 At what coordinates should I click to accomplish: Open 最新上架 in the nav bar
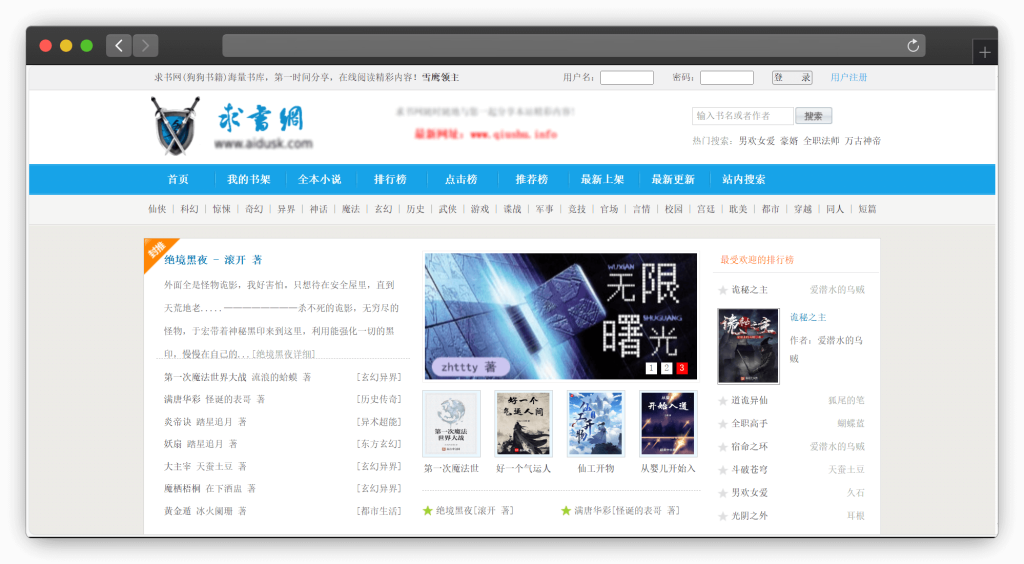tap(602, 180)
